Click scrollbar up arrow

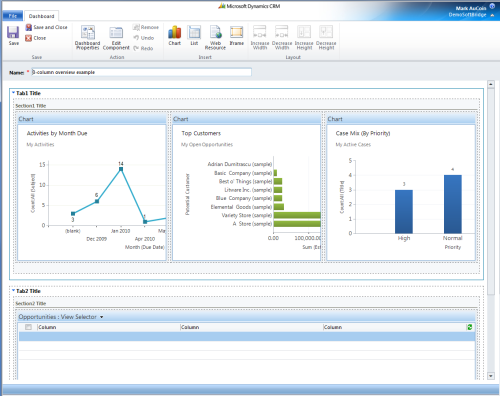[491, 84]
